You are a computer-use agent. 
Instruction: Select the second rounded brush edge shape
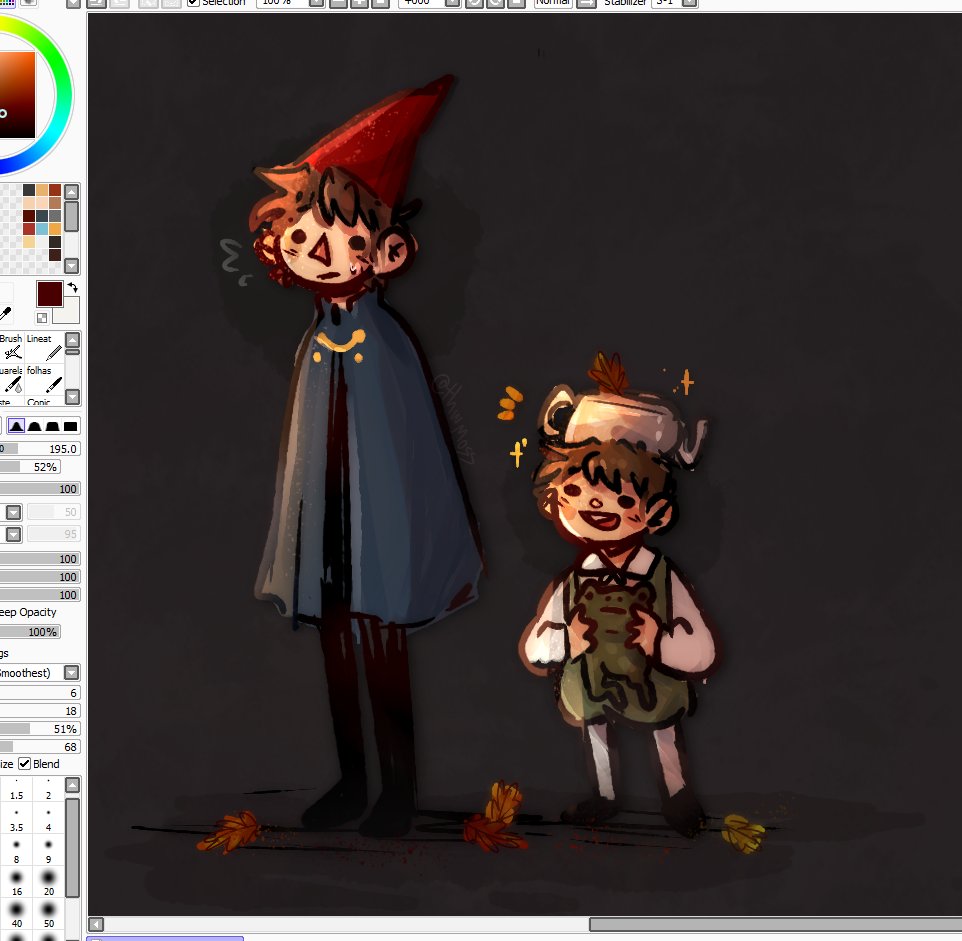point(35,426)
